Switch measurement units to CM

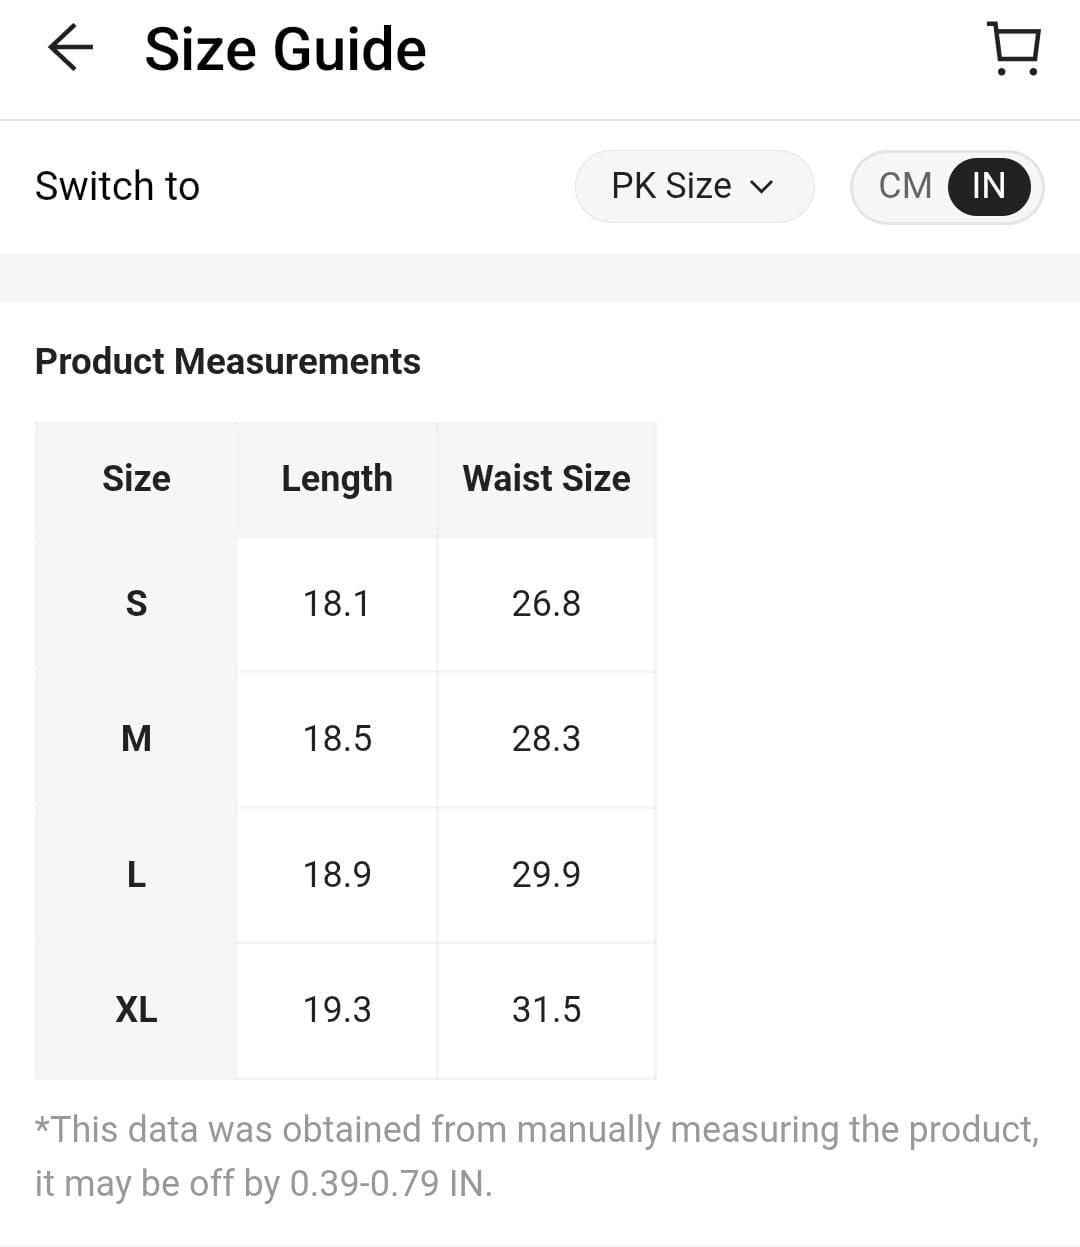click(905, 186)
